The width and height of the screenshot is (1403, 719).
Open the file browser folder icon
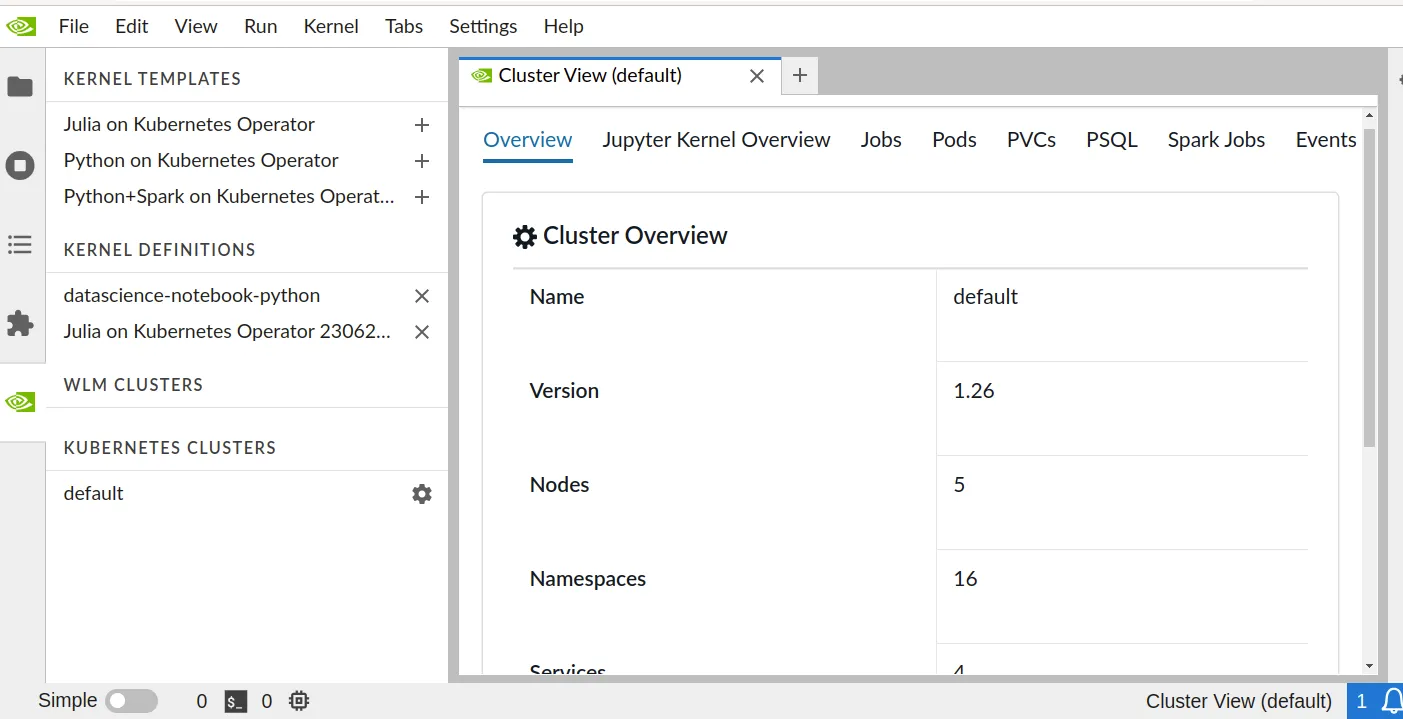[20, 87]
